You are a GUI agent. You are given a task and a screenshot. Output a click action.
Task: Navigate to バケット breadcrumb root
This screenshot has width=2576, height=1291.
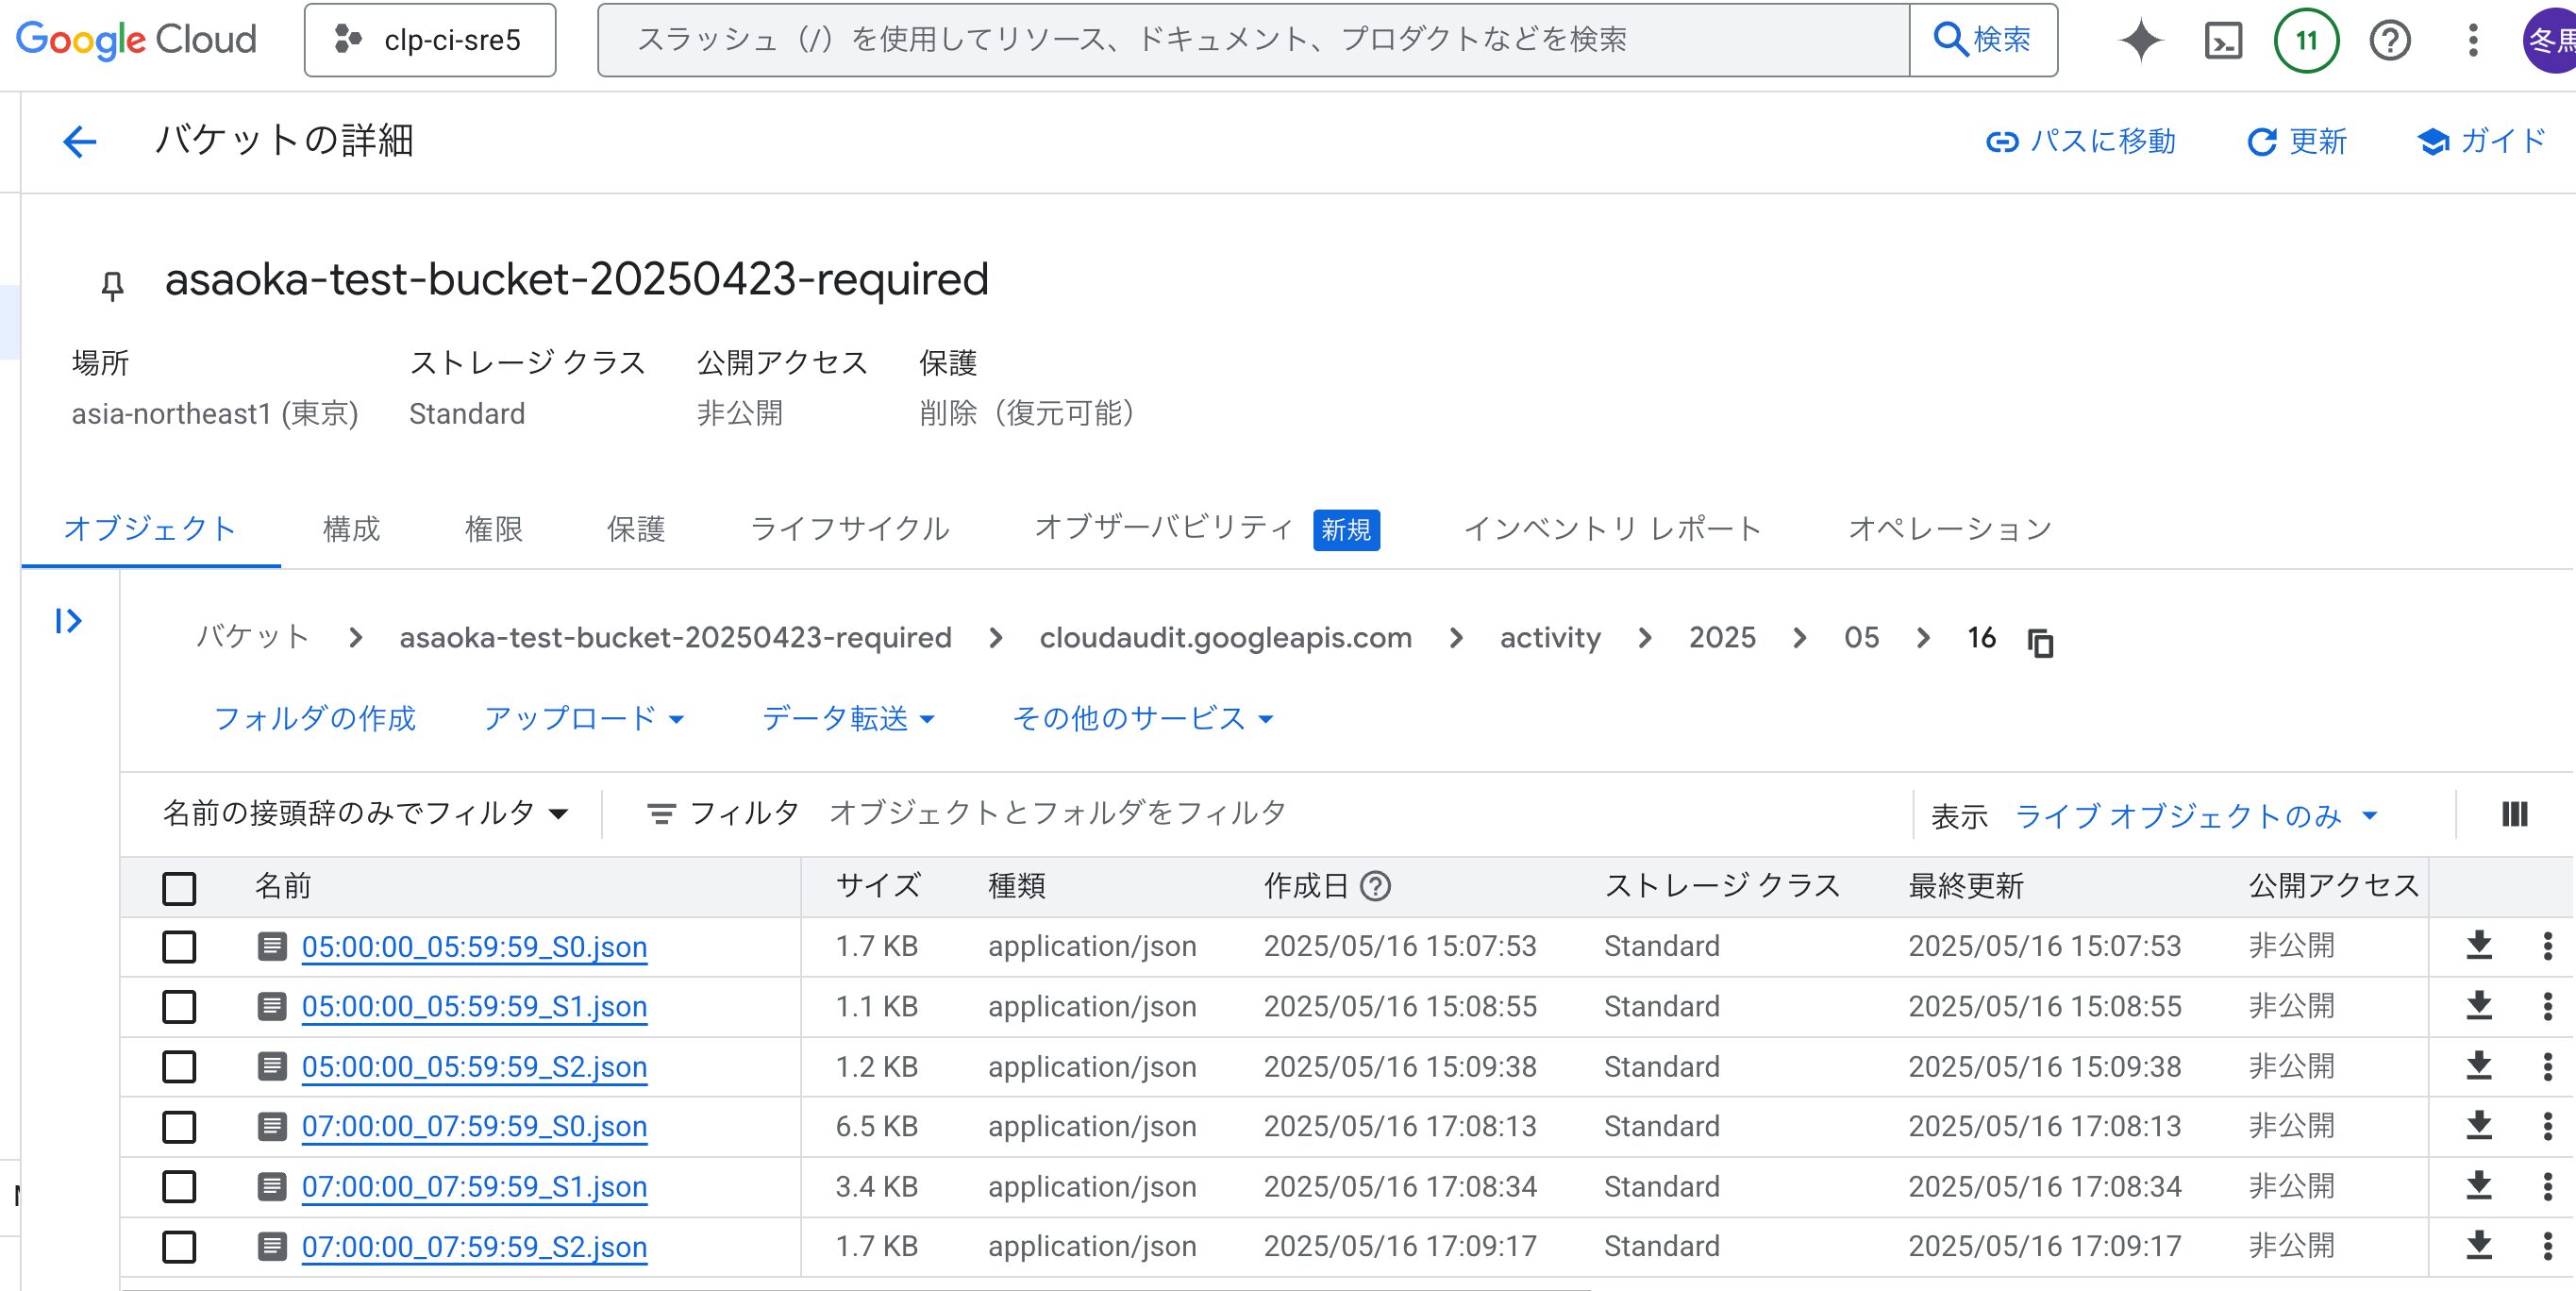click(x=252, y=637)
